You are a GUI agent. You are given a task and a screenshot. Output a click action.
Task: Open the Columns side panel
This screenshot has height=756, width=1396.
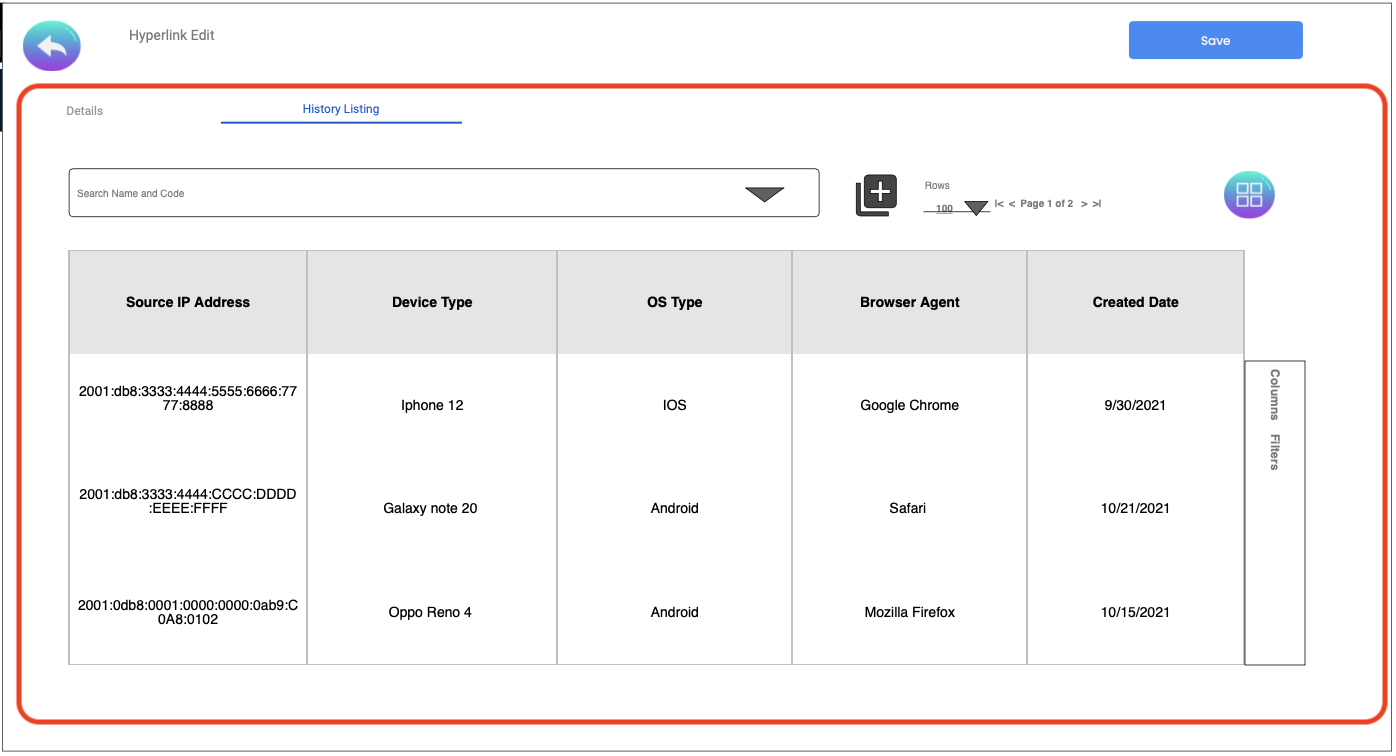point(1275,395)
